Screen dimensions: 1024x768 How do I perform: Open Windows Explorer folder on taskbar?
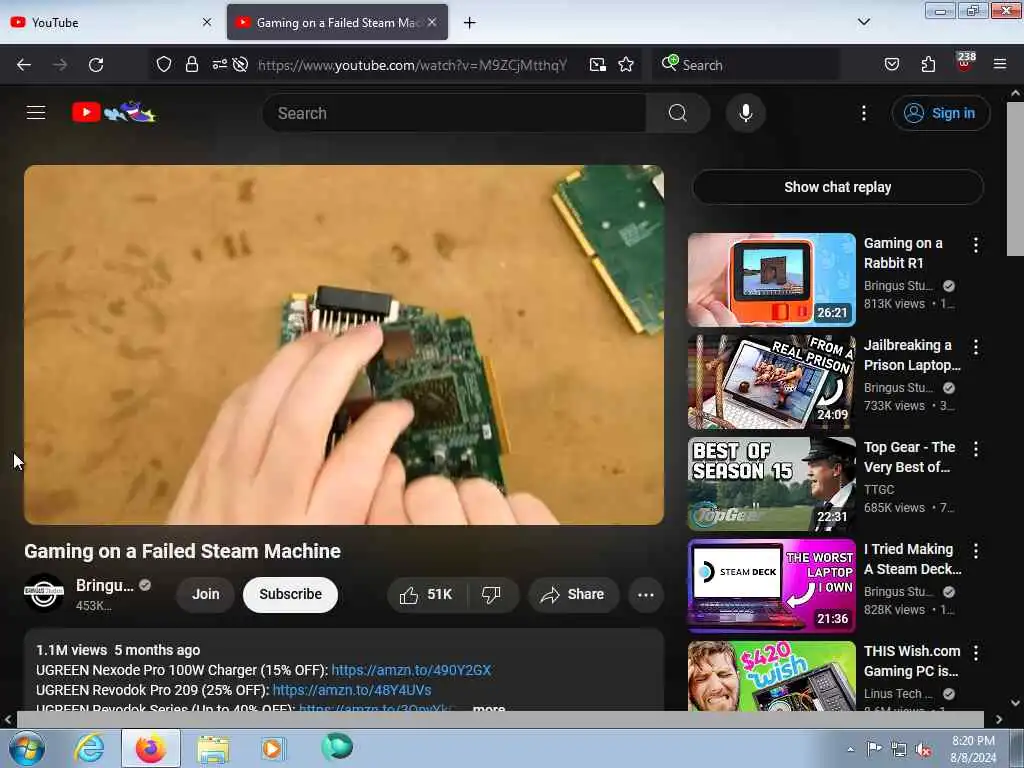click(213, 749)
